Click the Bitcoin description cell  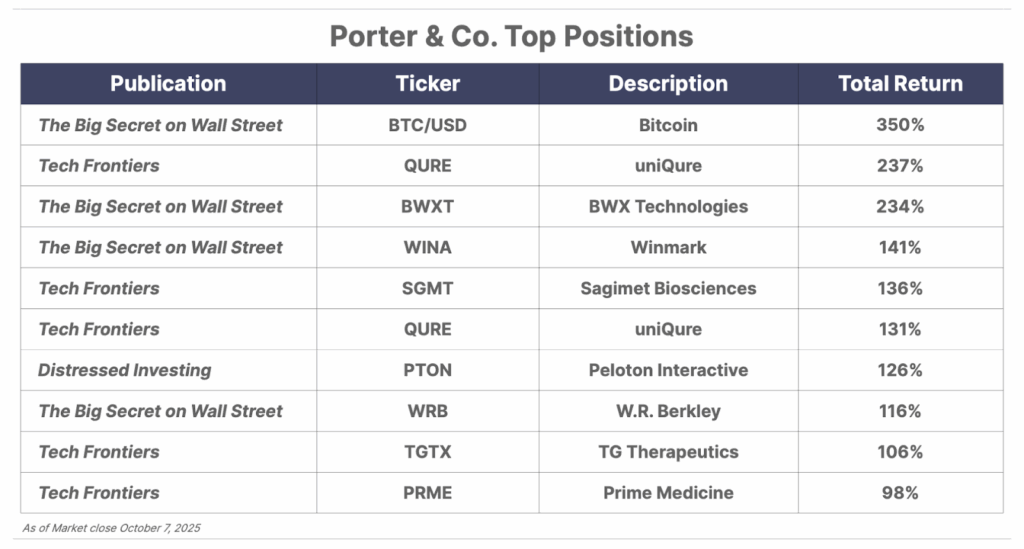click(x=668, y=125)
